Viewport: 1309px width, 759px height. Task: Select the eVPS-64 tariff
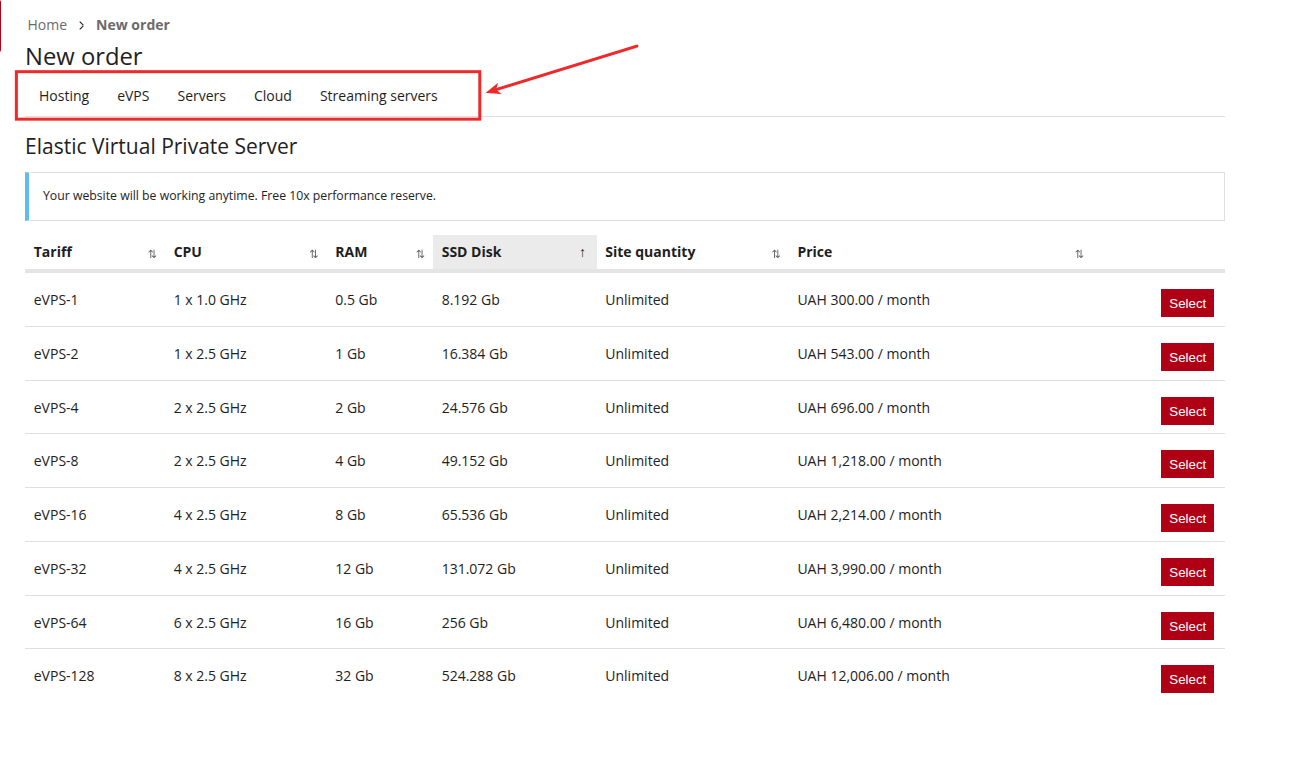point(1187,626)
